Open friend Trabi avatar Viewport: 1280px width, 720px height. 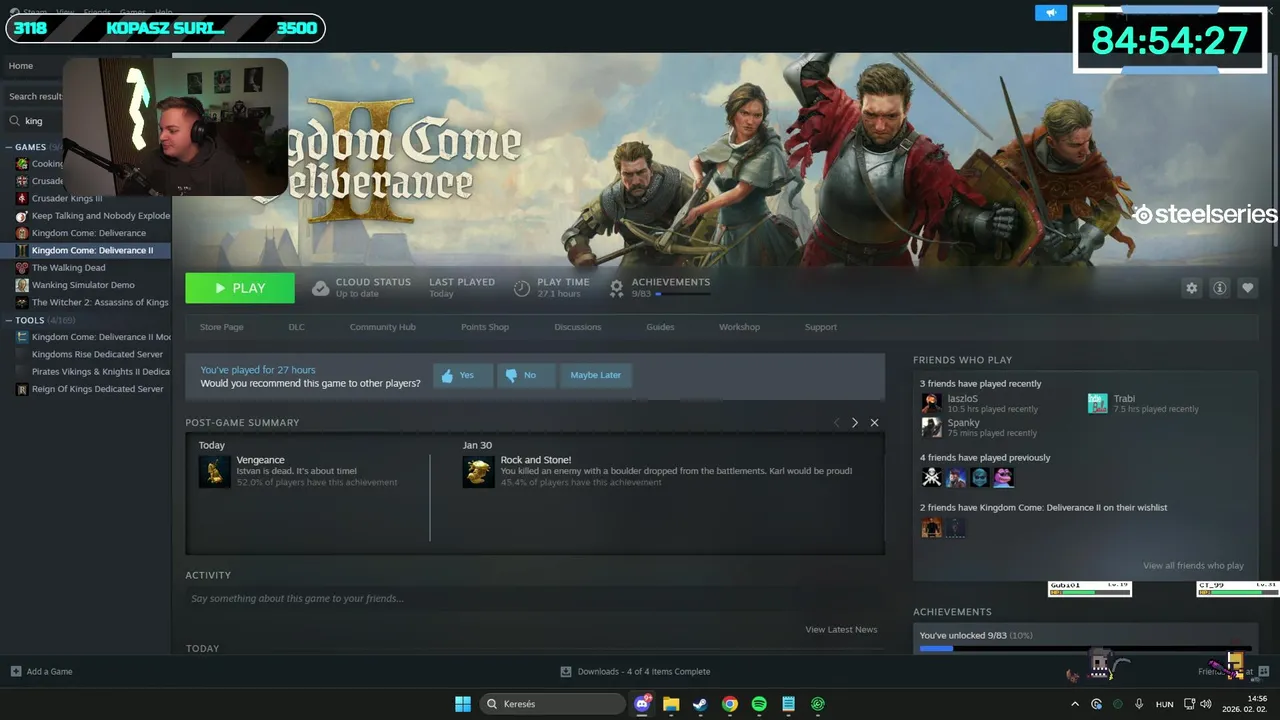pos(1098,403)
